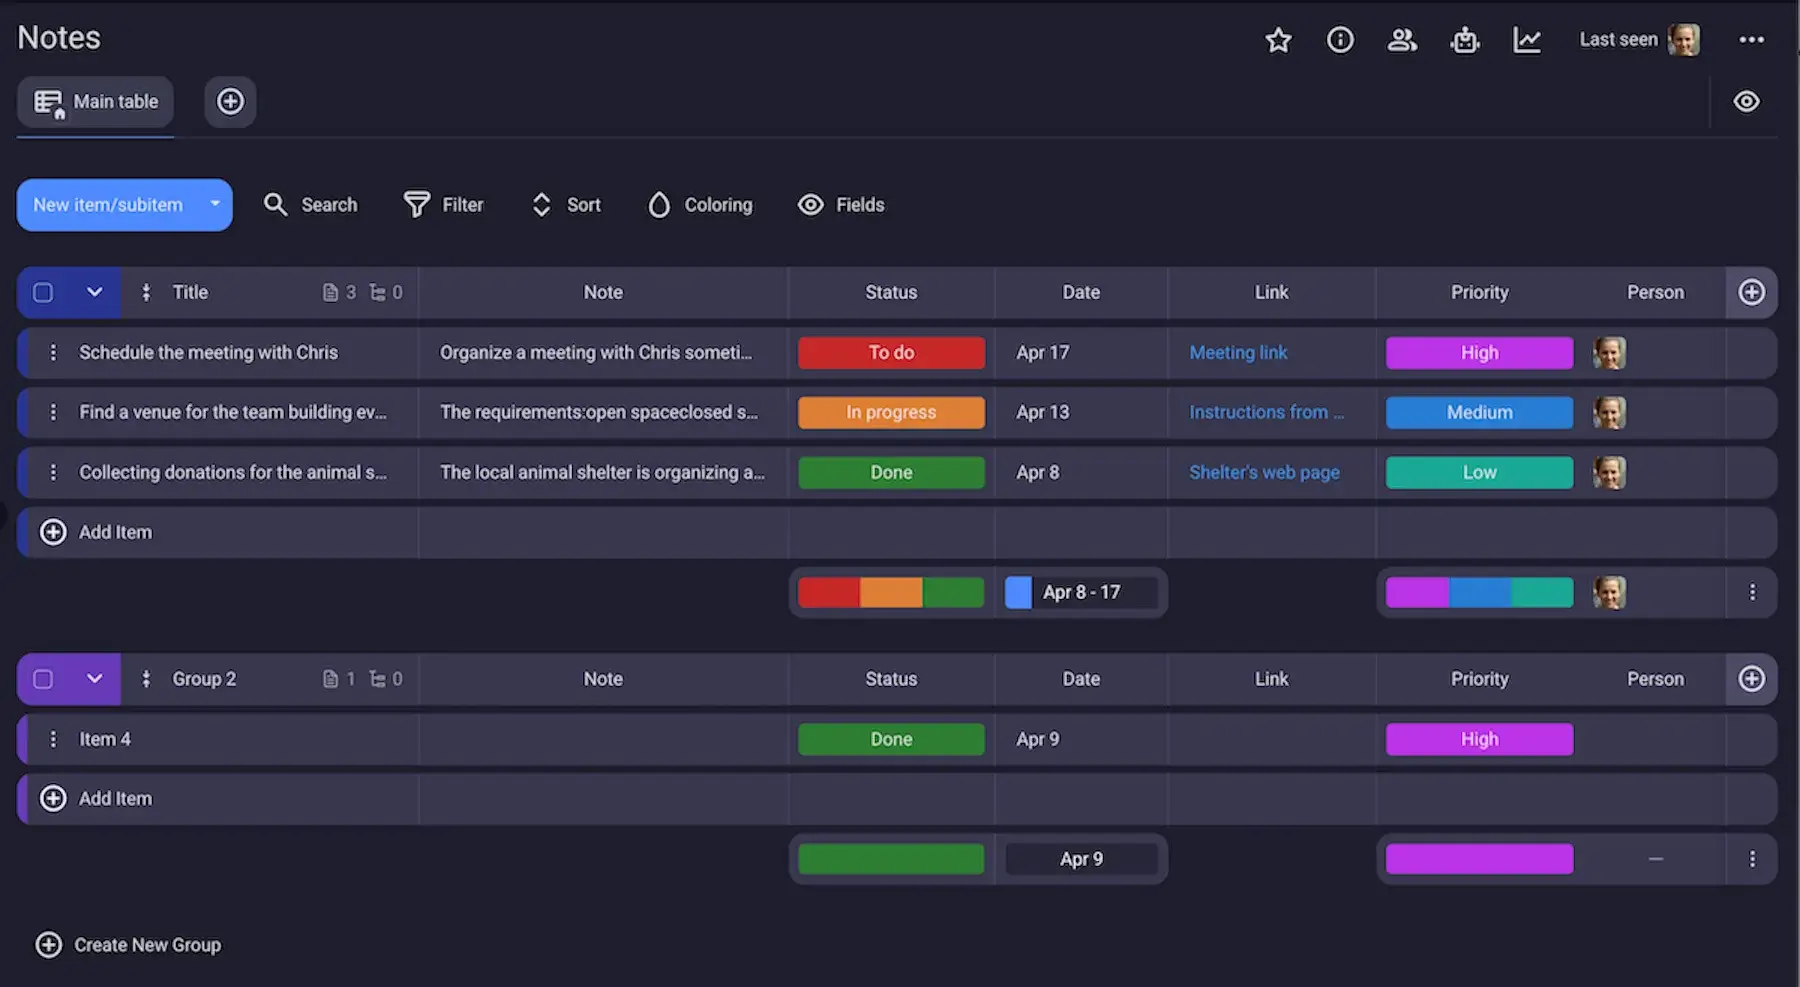Image resolution: width=1800 pixels, height=987 pixels.
Task: Click the Last seen user avatar
Action: click(x=1684, y=40)
